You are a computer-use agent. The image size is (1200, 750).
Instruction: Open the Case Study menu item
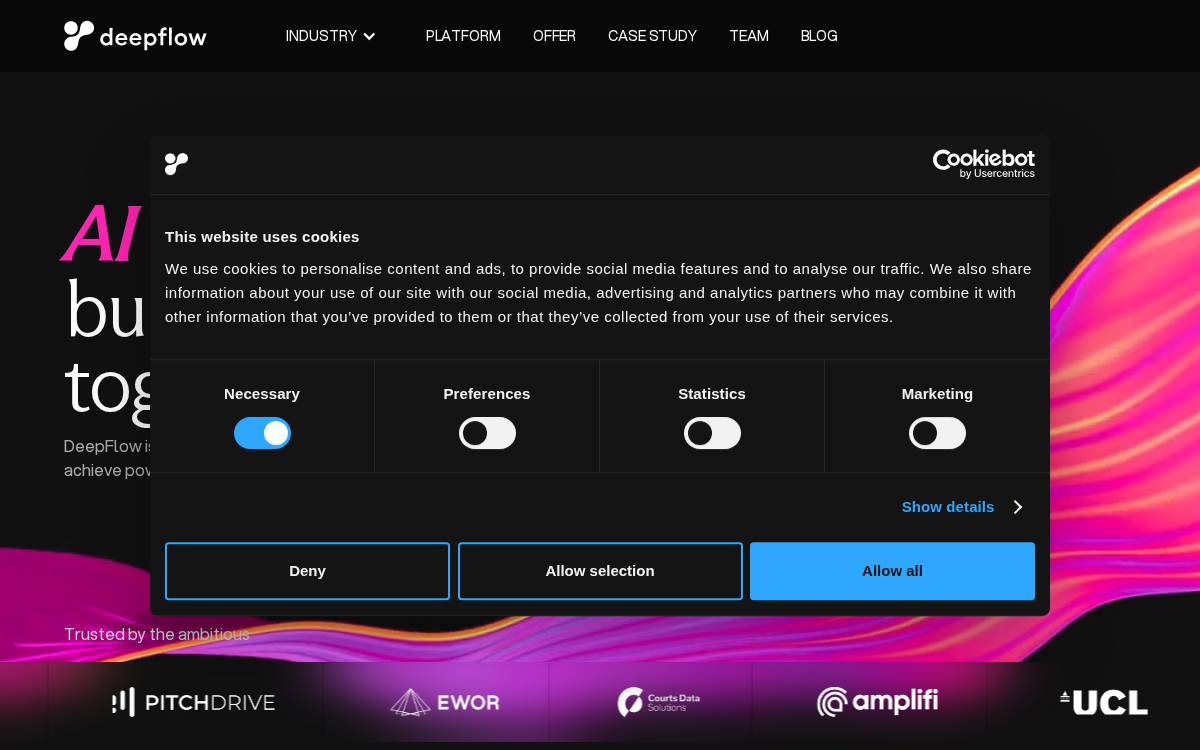(x=652, y=36)
